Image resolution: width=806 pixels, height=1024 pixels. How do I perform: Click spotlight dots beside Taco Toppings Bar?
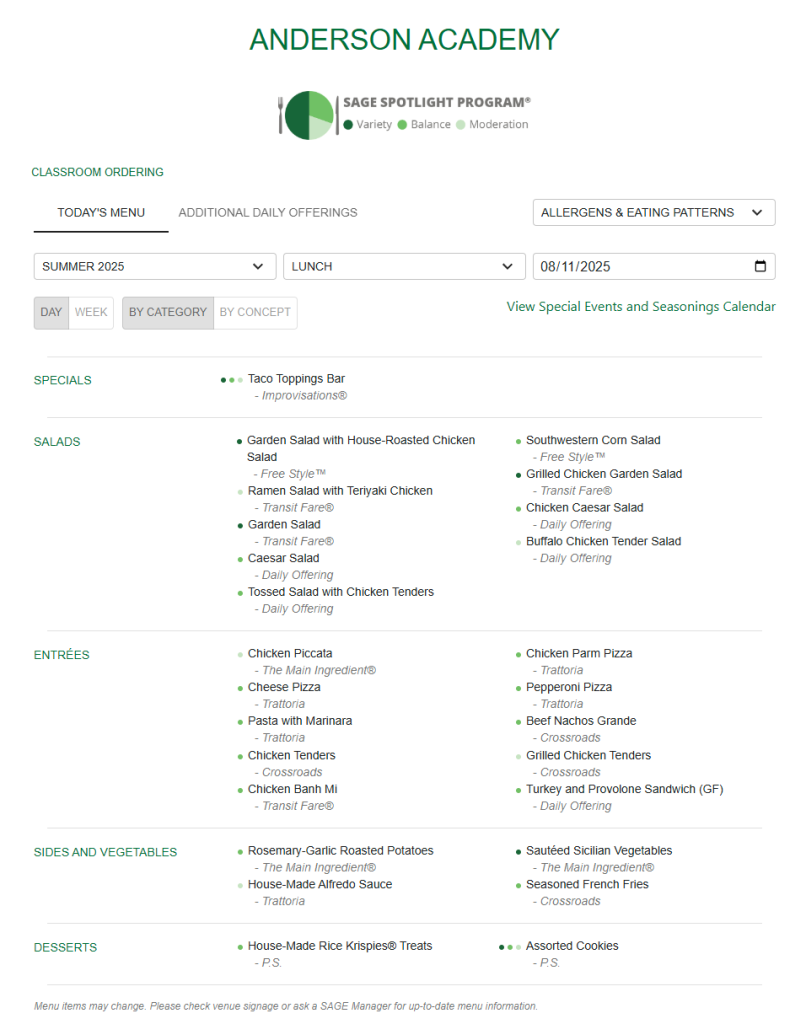pyautogui.click(x=231, y=379)
